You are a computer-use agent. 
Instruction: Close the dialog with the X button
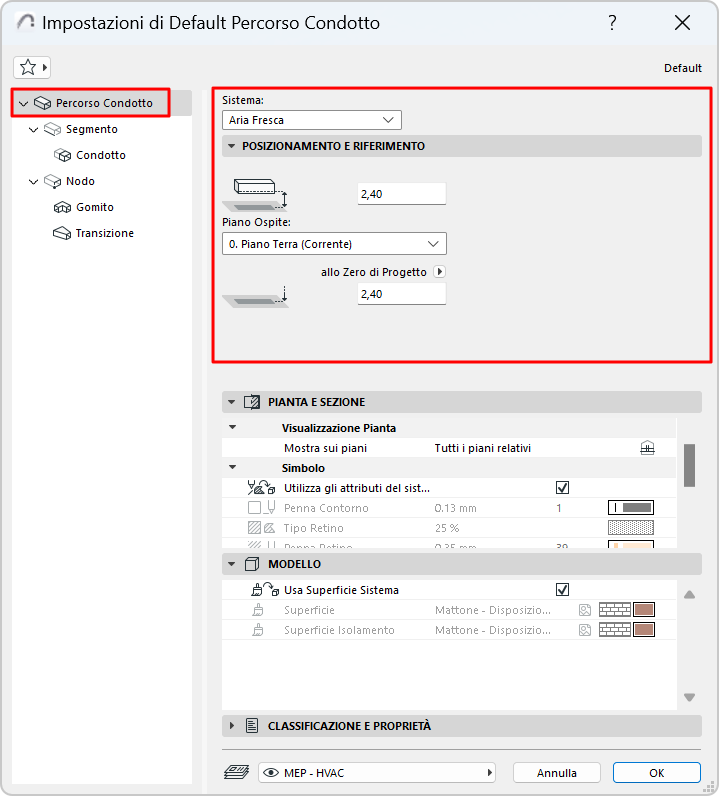click(x=682, y=23)
